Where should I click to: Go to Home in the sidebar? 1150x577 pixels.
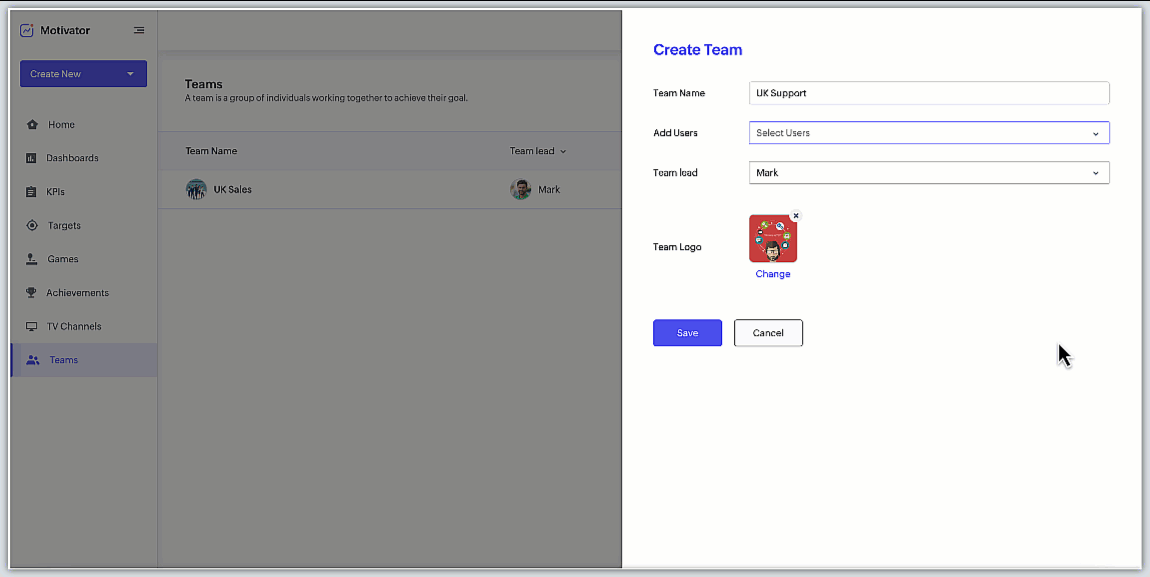click(61, 125)
